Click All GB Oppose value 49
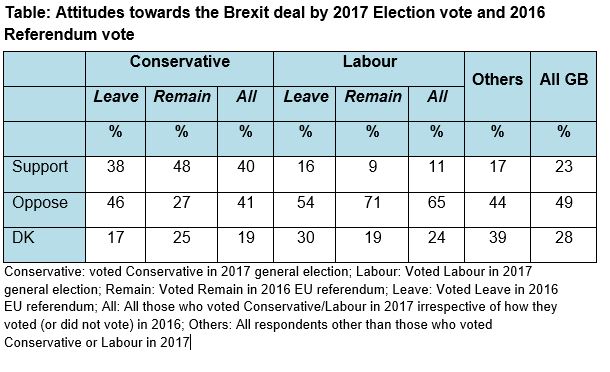This screenshot has height=372, width=610. tap(564, 202)
